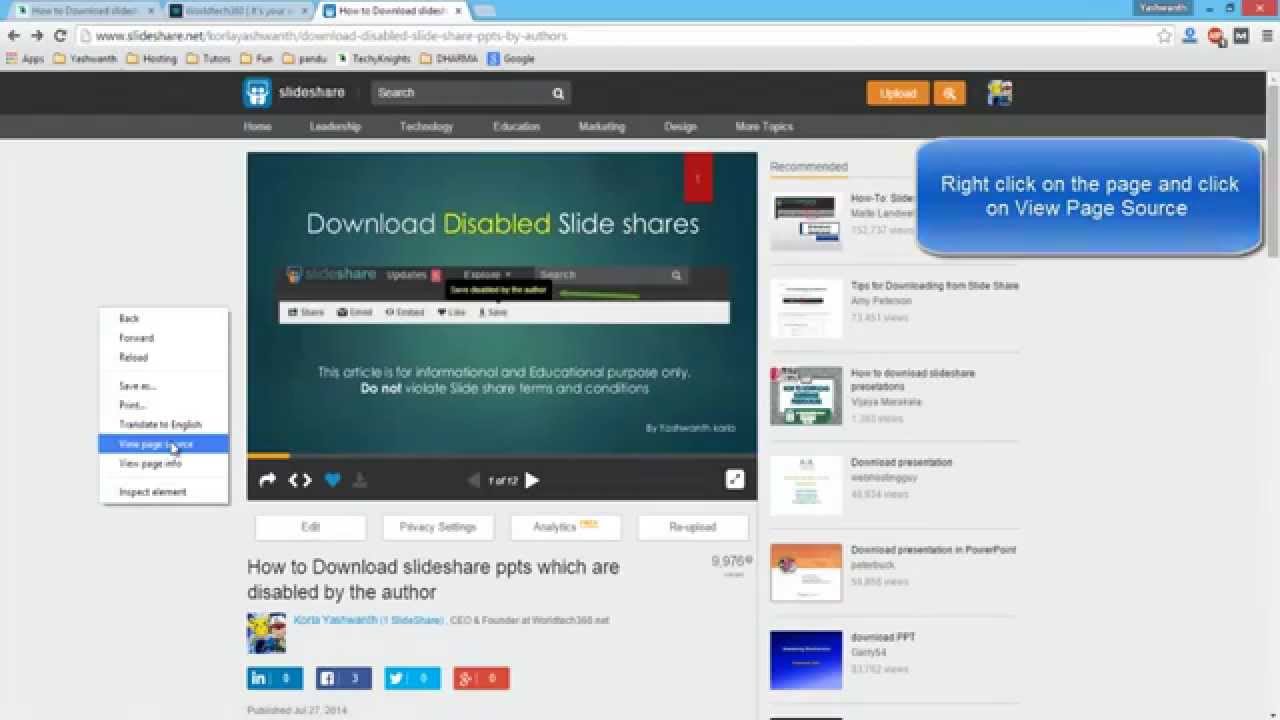Click the Google Plus share button
This screenshot has width=1280, height=720.
(x=481, y=678)
